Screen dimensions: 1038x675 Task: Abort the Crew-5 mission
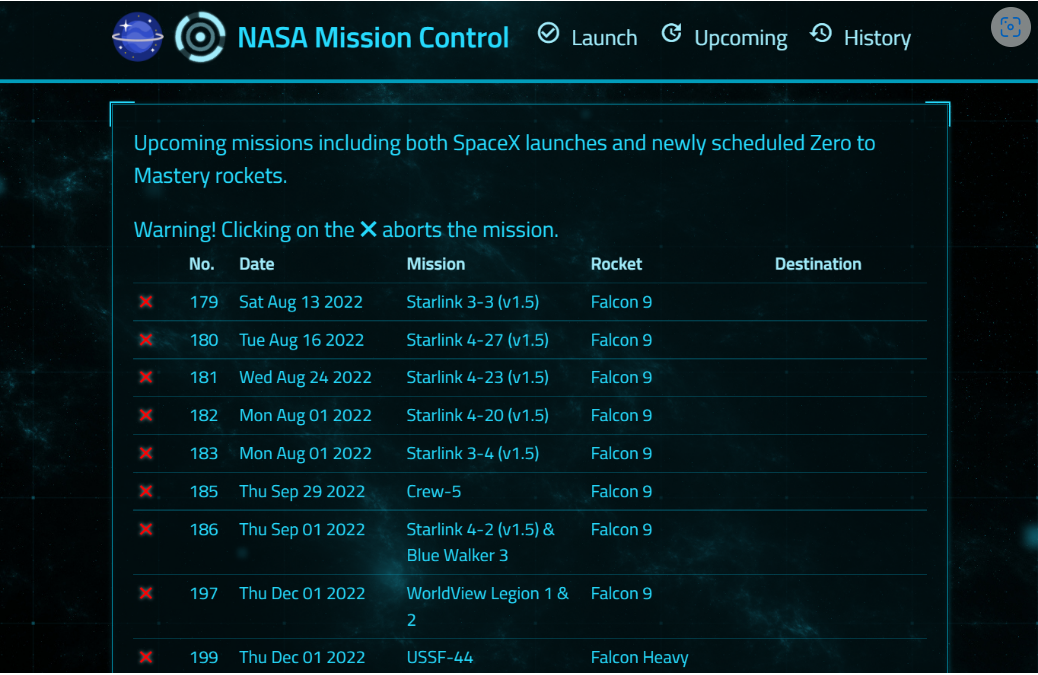pyautogui.click(x=146, y=491)
